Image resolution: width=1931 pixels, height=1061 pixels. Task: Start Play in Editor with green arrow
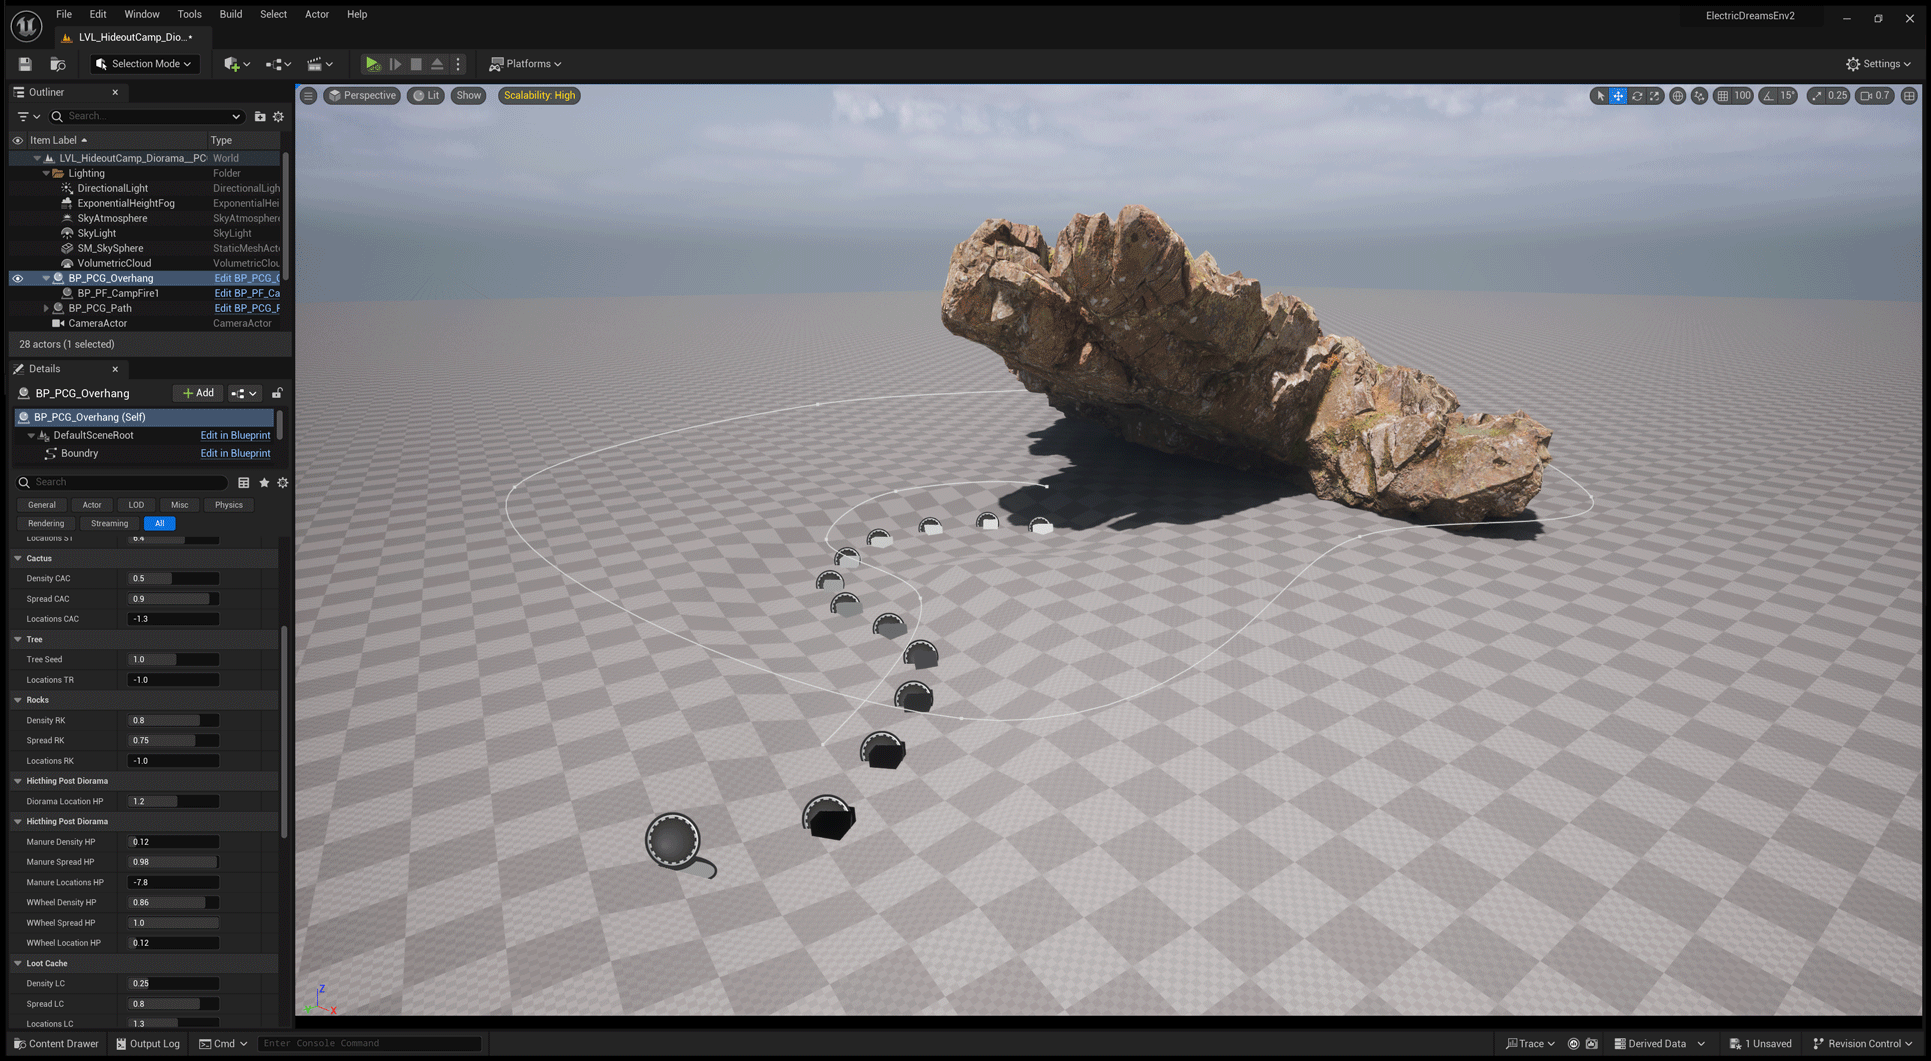(373, 64)
